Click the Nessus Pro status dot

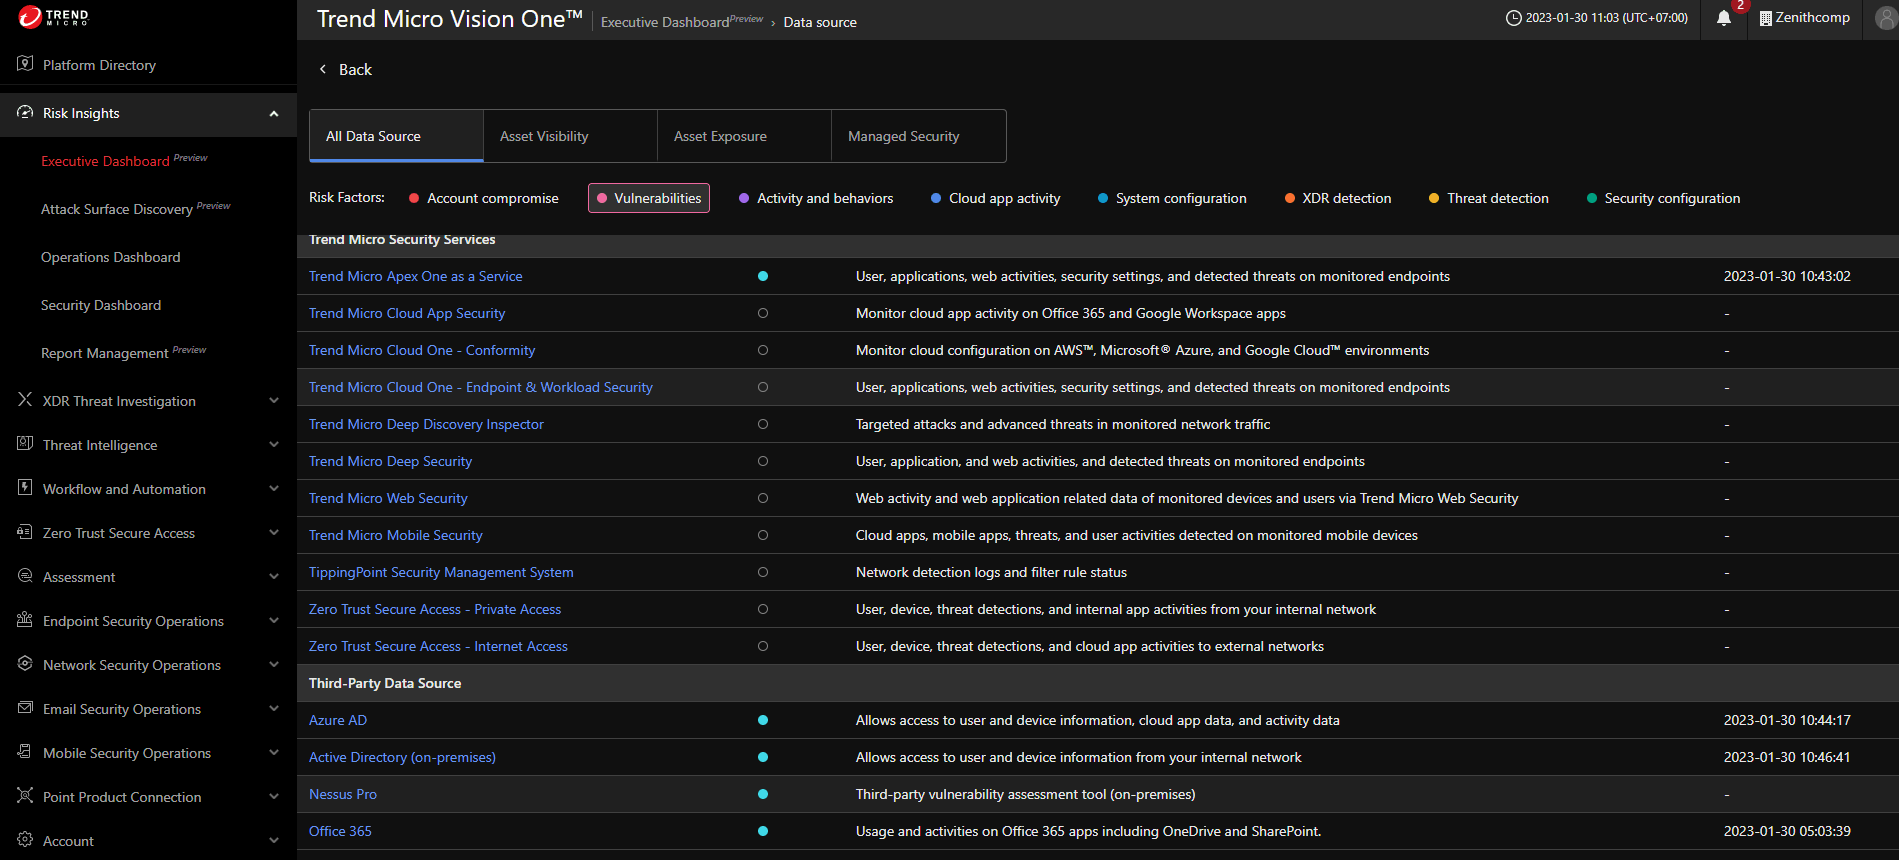(x=763, y=794)
